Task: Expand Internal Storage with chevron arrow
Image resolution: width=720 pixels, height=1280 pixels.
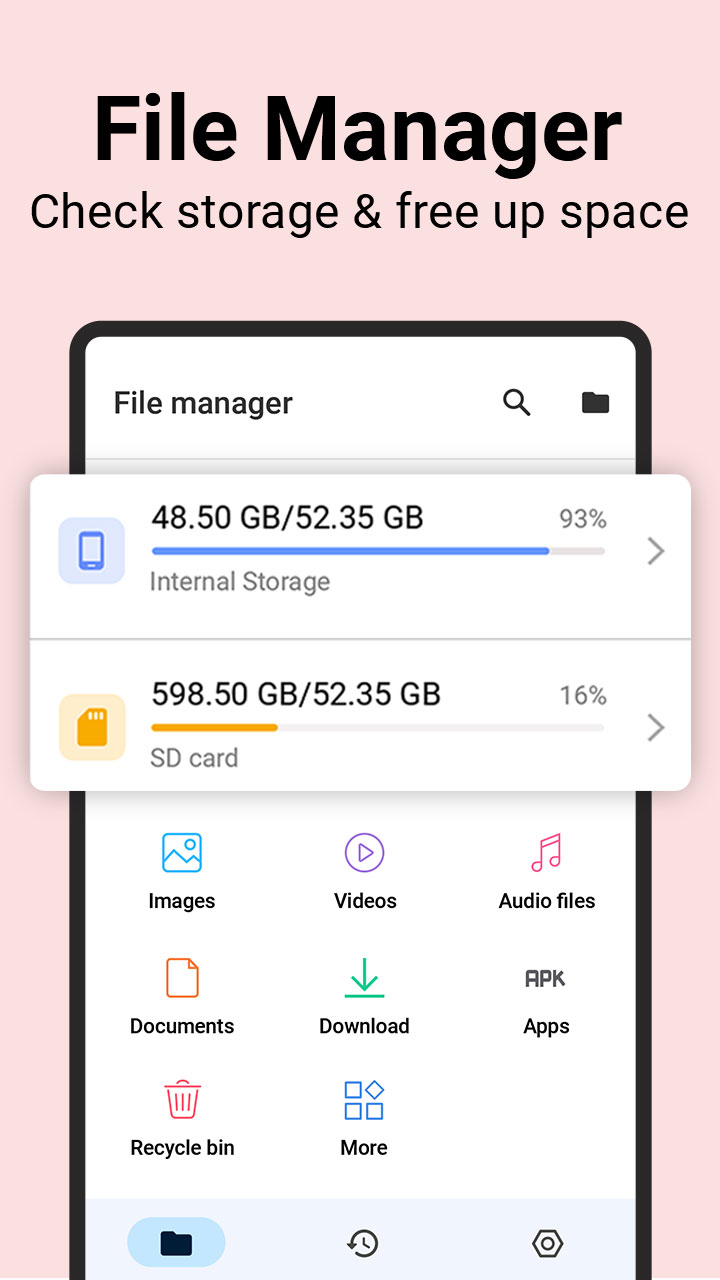Action: [x=656, y=551]
